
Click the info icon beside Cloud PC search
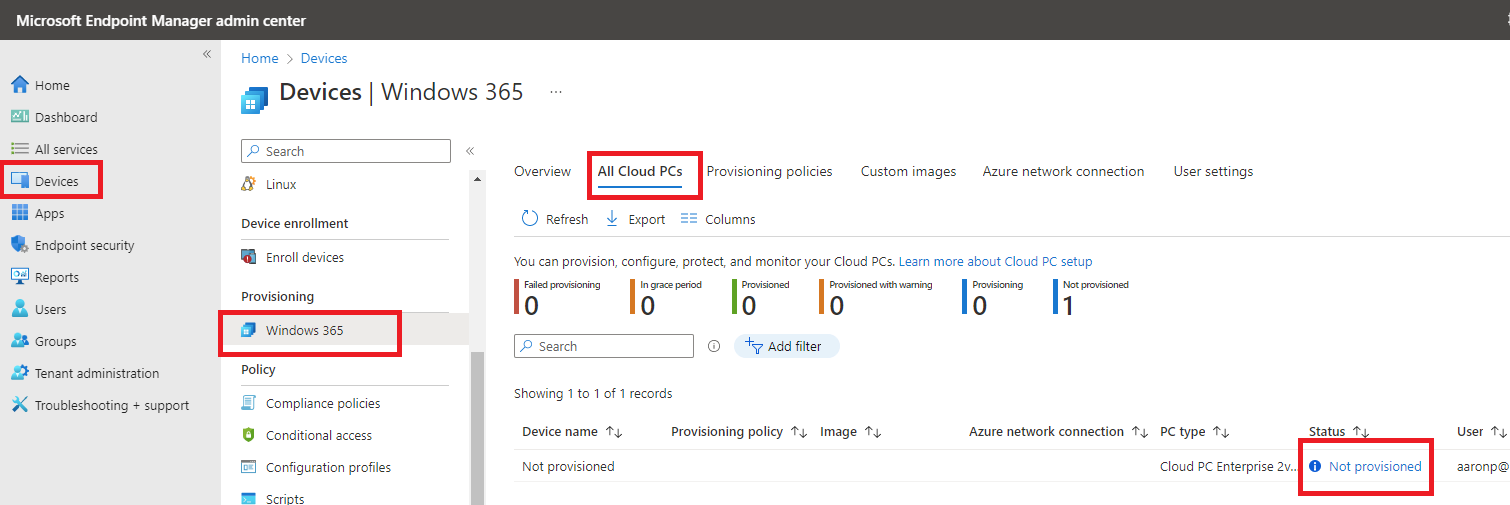714,346
